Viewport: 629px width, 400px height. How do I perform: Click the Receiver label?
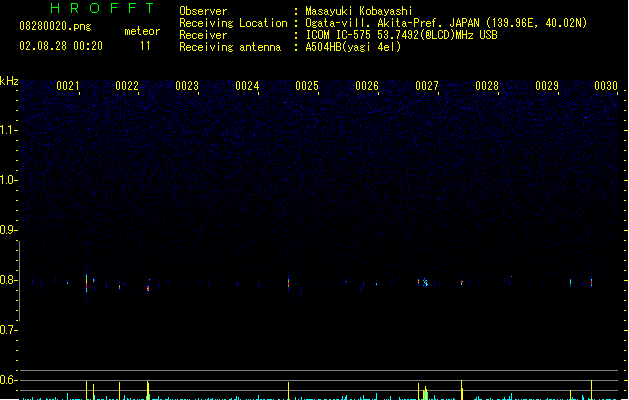[x=203, y=35]
